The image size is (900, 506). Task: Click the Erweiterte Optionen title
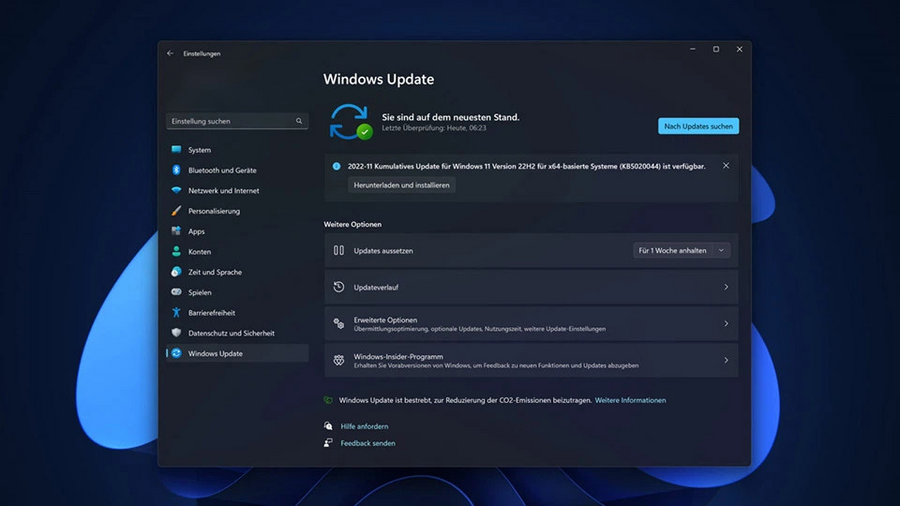pyautogui.click(x=385, y=320)
